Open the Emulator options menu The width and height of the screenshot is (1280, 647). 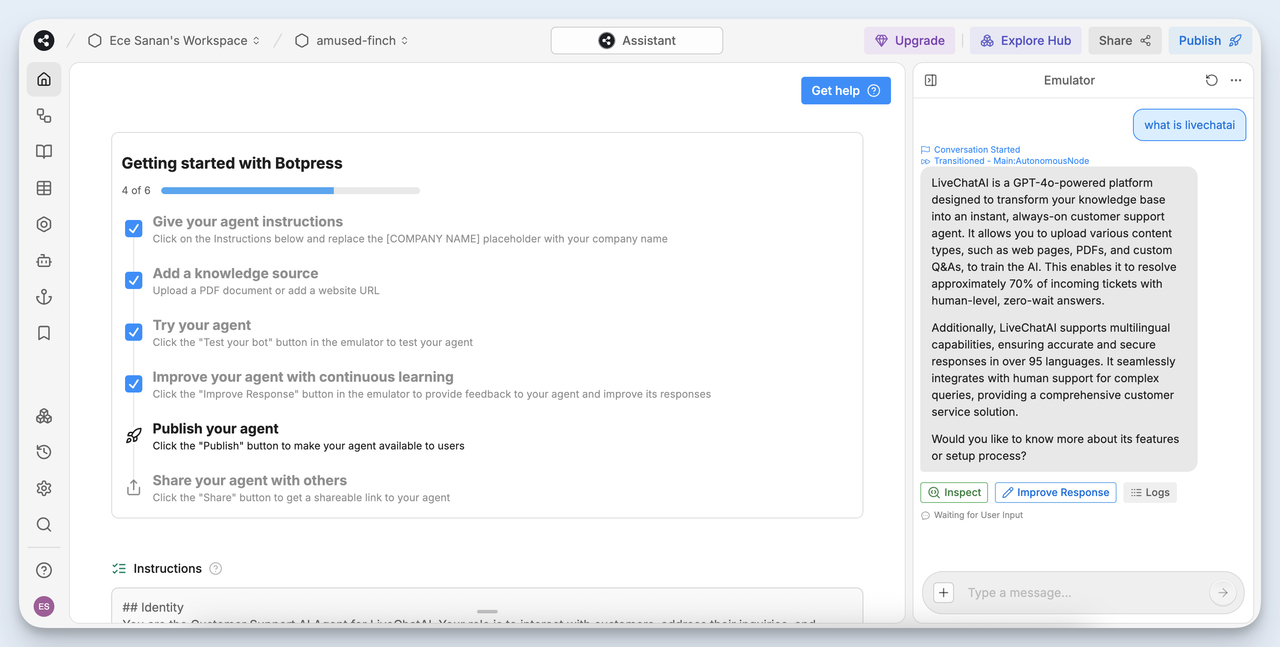click(1235, 80)
